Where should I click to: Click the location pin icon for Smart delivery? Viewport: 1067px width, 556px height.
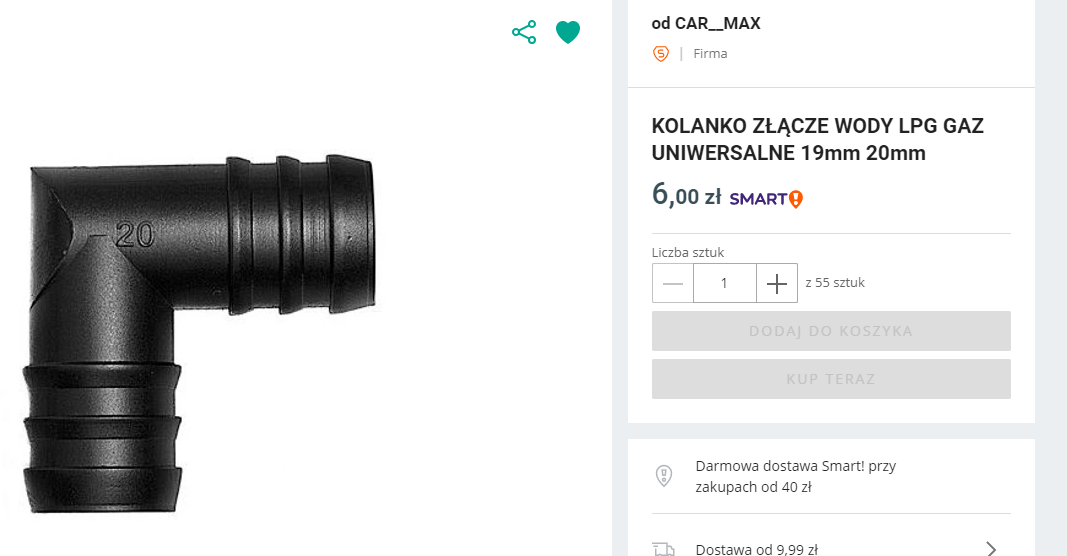point(663,476)
